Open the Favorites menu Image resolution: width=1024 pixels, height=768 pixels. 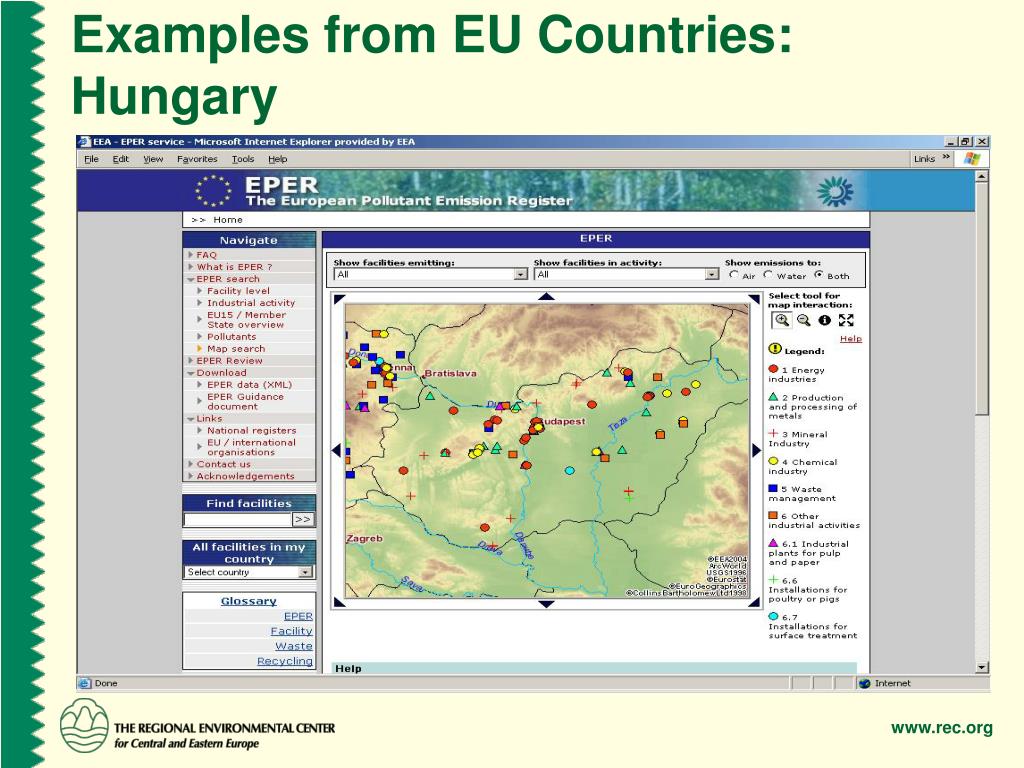197,159
